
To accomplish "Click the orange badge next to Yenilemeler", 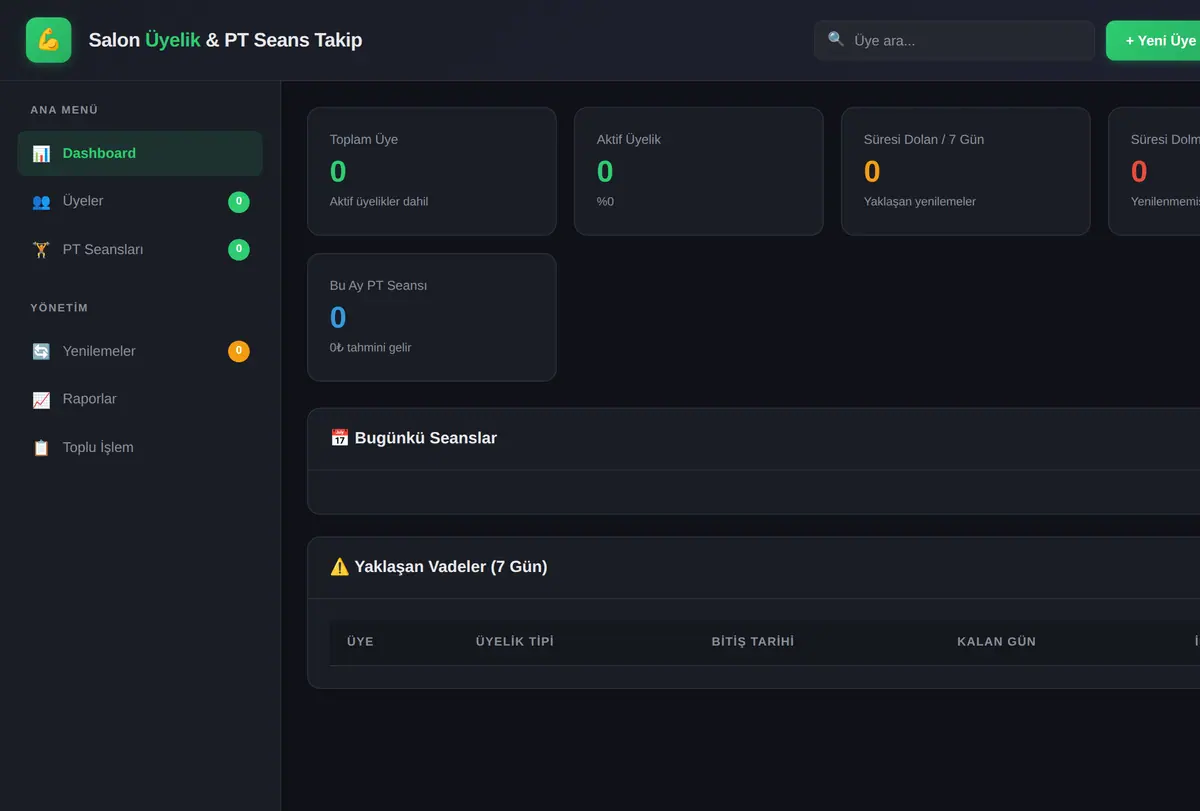I will (239, 351).
